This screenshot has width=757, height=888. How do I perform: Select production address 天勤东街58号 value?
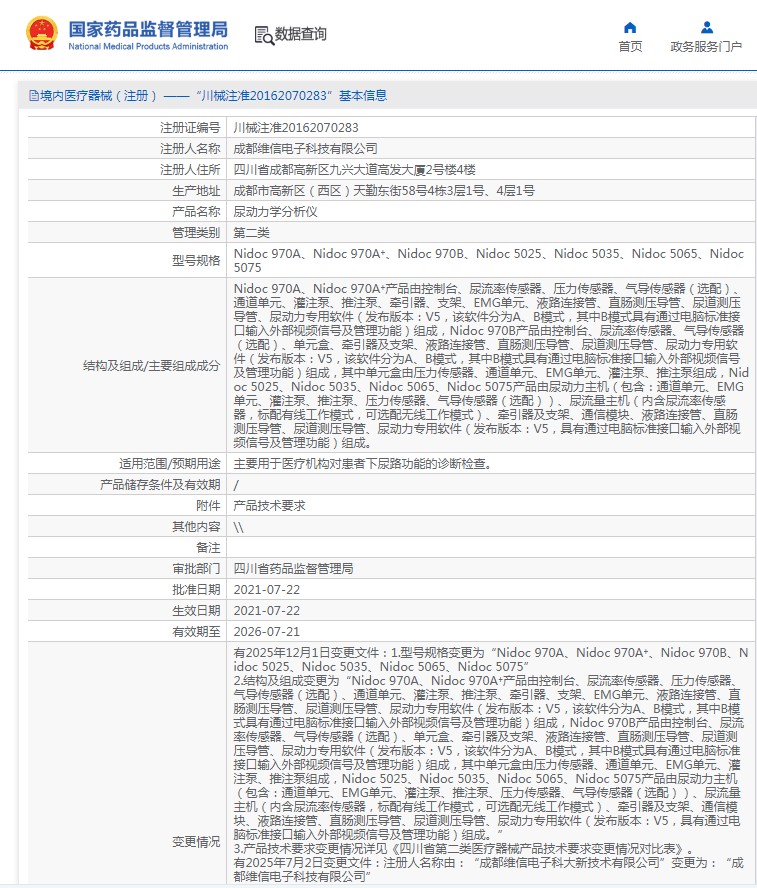(x=384, y=191)
